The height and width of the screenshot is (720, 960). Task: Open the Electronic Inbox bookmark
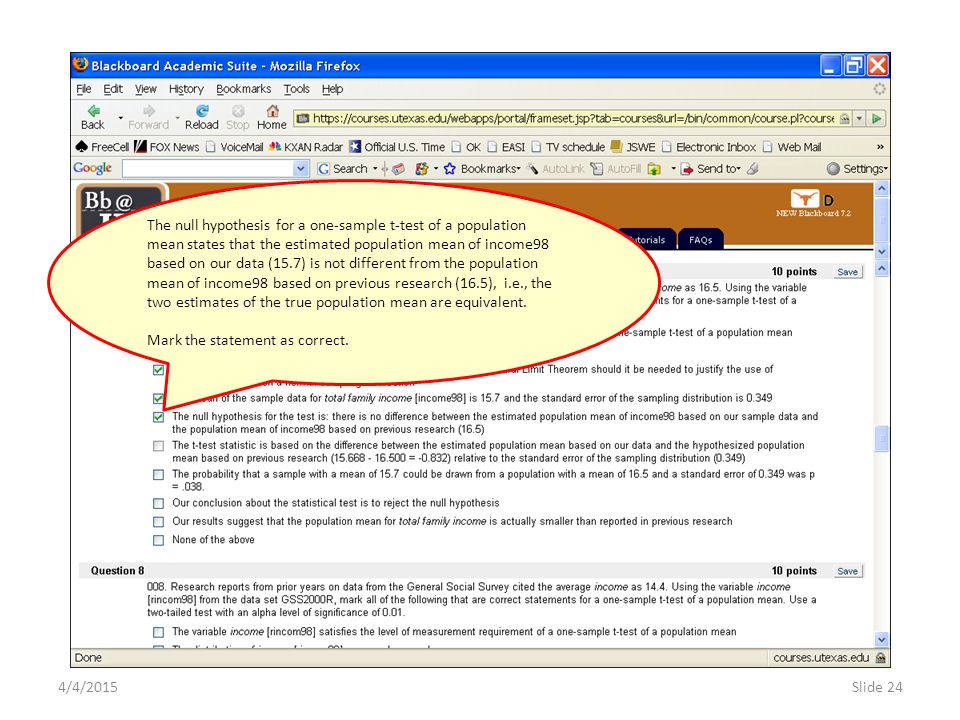pyautogui.click(x=709, y=147)
